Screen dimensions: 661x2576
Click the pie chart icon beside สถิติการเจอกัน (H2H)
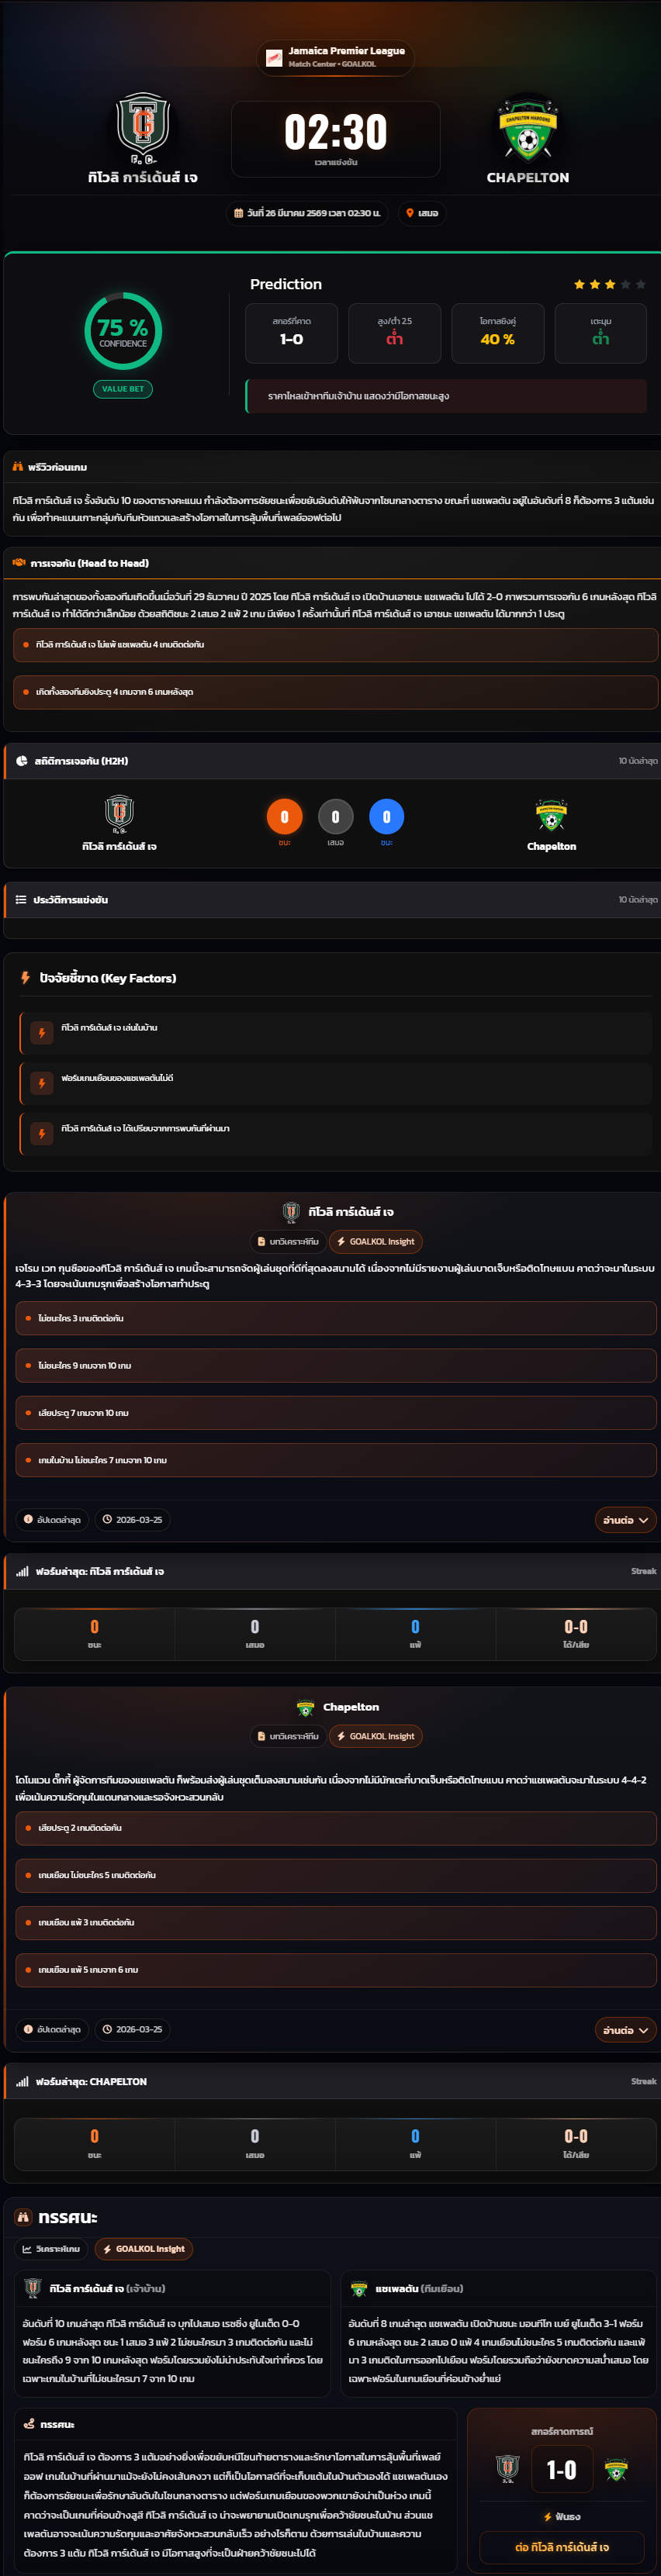(x=21, y=761)
